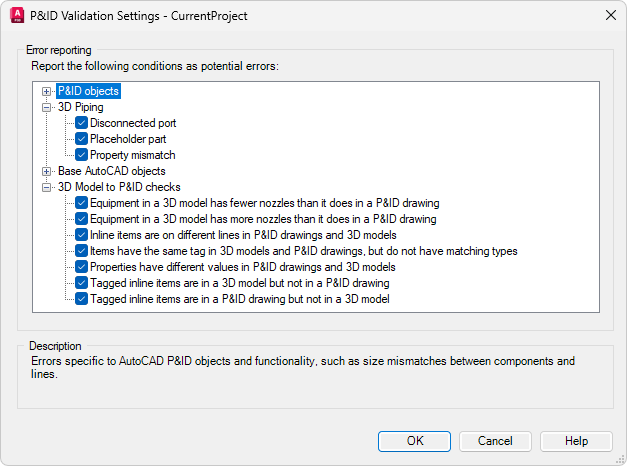
Task: Click the AutoCAD app icon in title bar
Action: coord(15,15)
